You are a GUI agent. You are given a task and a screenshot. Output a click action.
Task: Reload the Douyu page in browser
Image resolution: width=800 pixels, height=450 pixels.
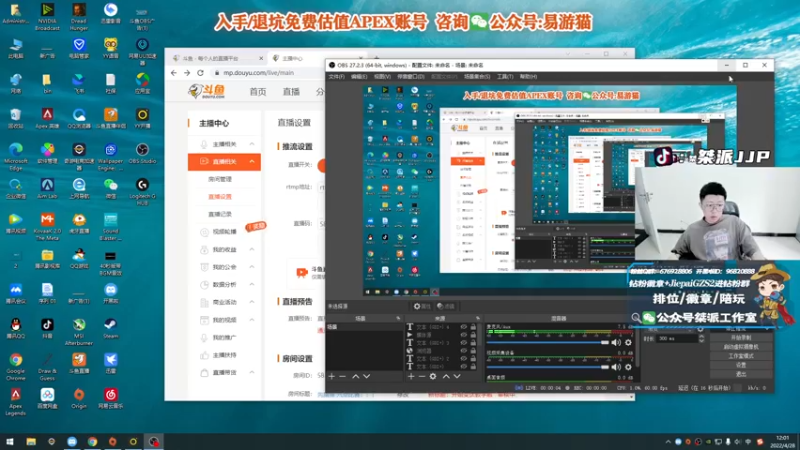click(201, 73)
